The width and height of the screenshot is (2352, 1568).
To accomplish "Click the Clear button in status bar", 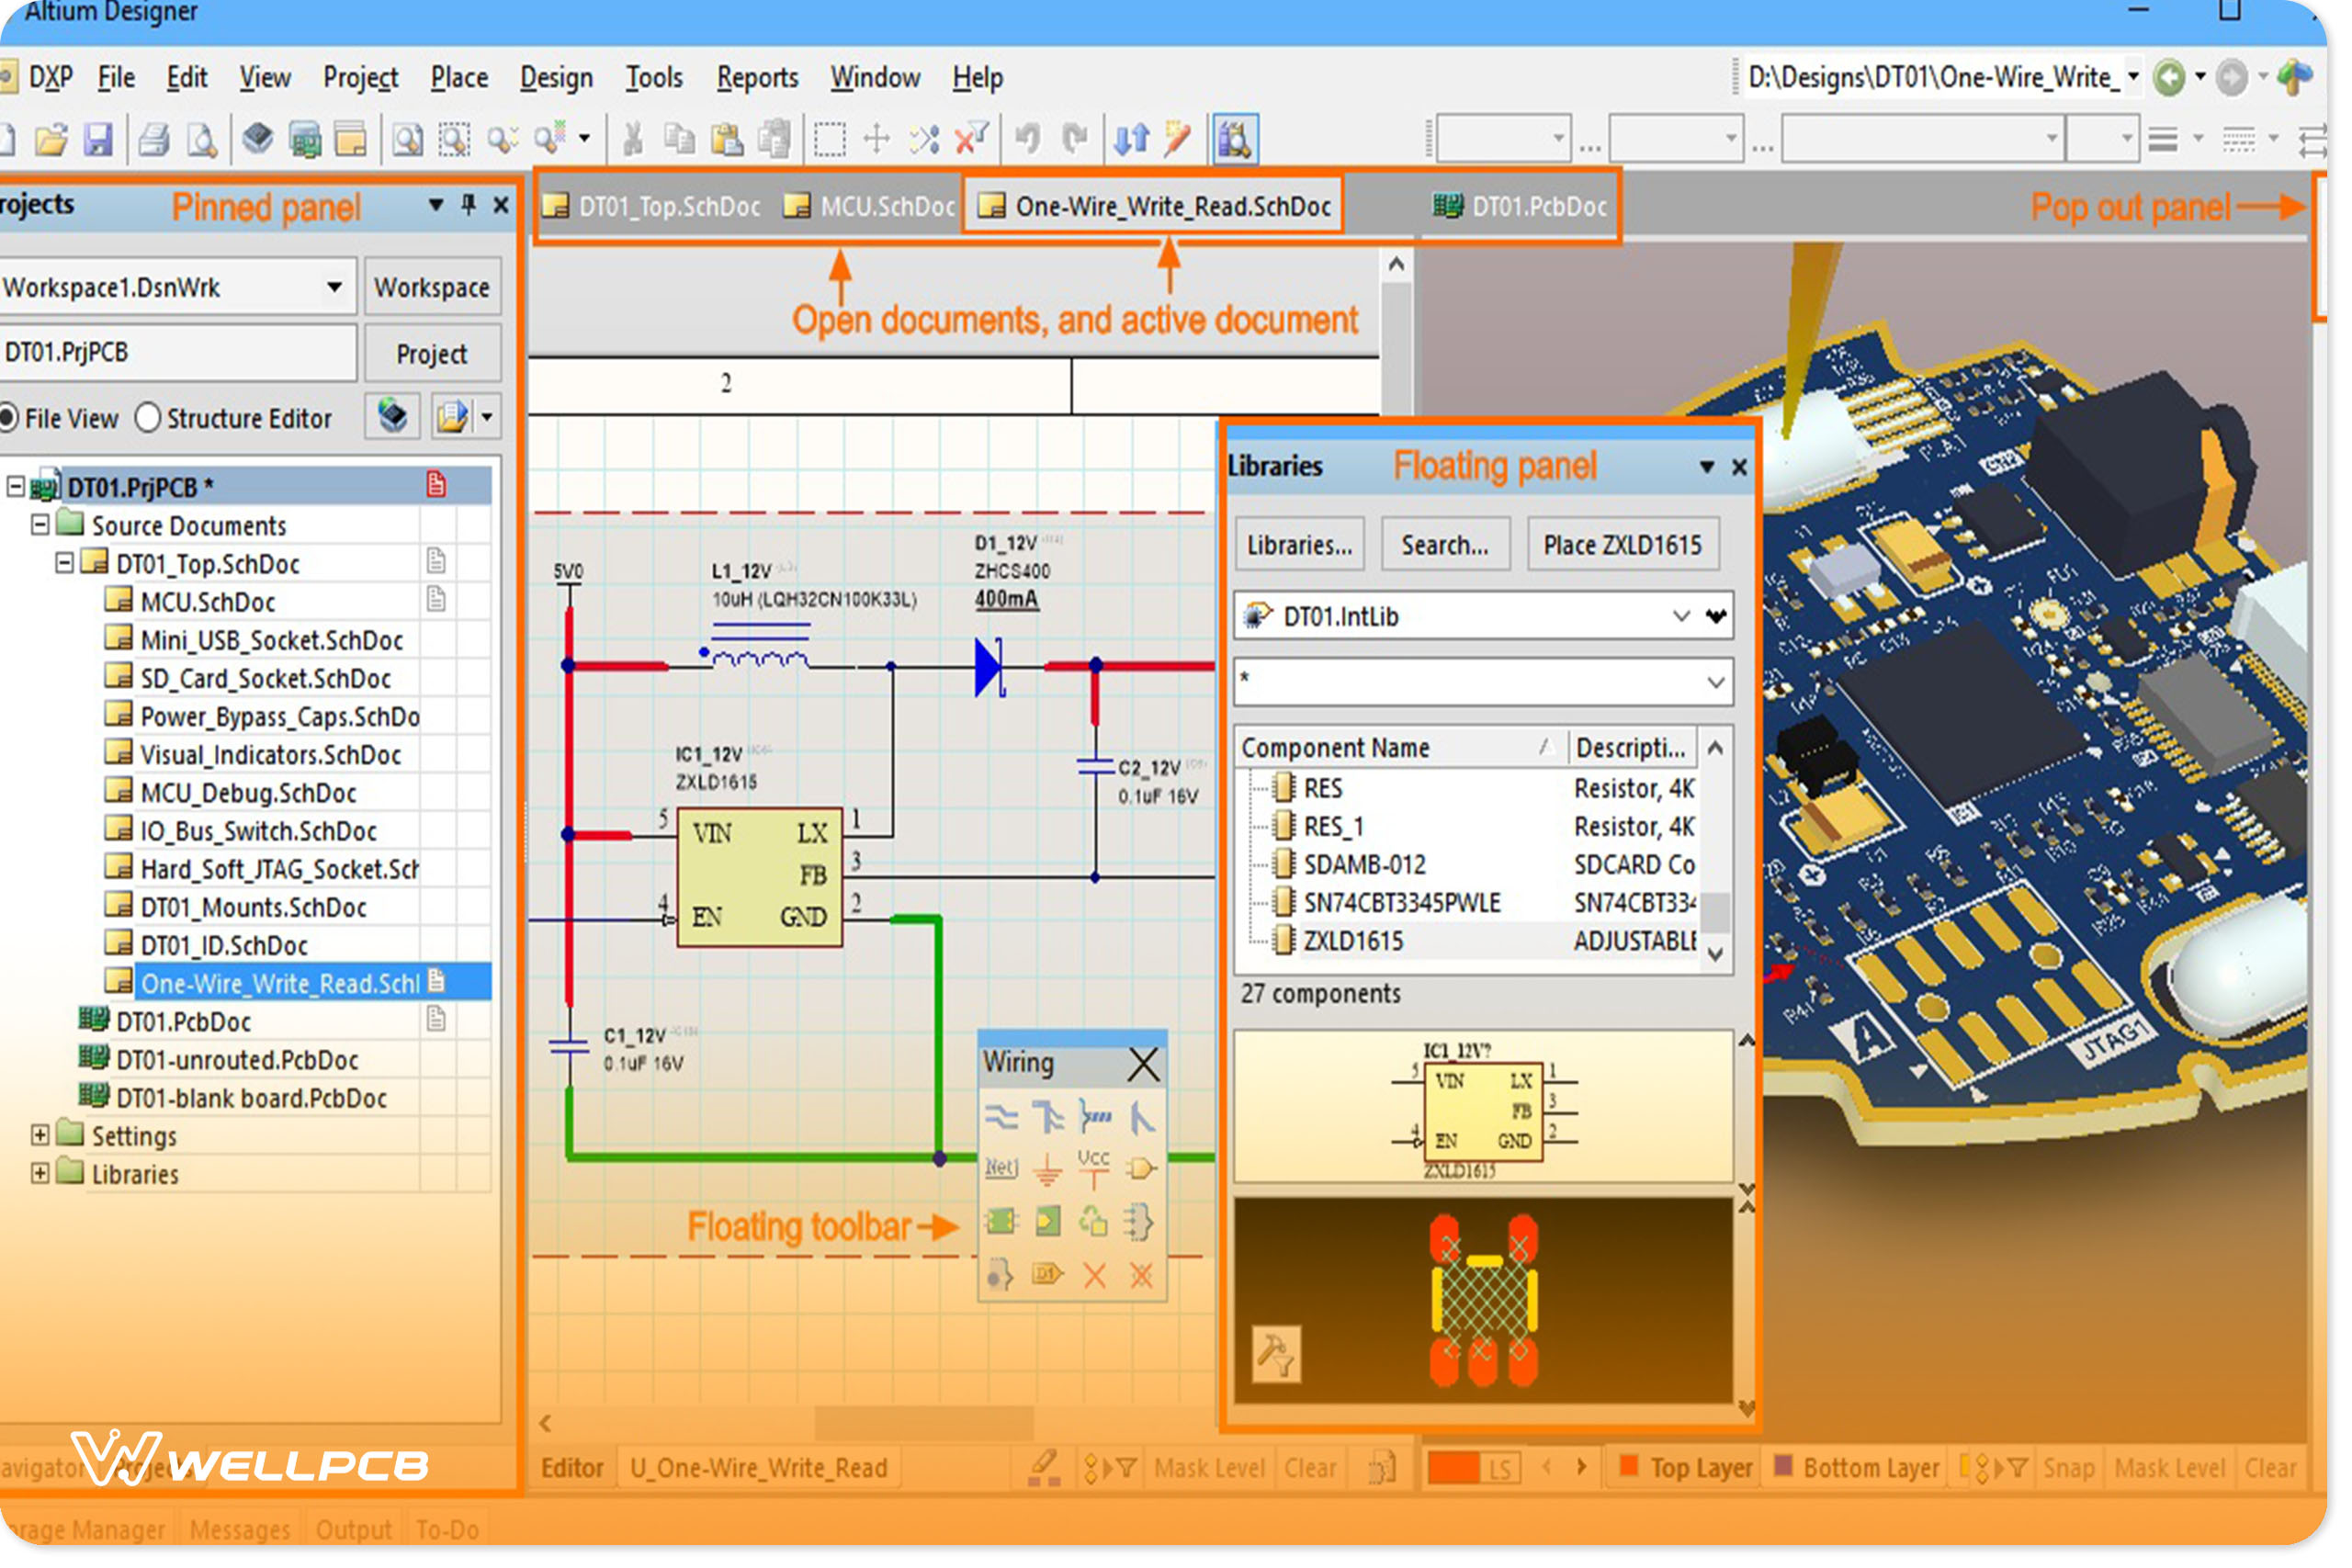I will pyautogui.click(x=1311, y=1469).
